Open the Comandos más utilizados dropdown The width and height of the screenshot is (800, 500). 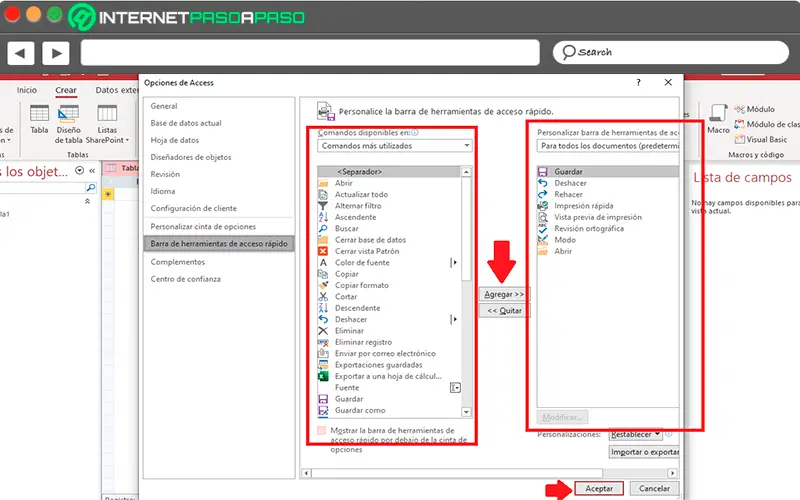pyautogui.click(x=394, y=146)
